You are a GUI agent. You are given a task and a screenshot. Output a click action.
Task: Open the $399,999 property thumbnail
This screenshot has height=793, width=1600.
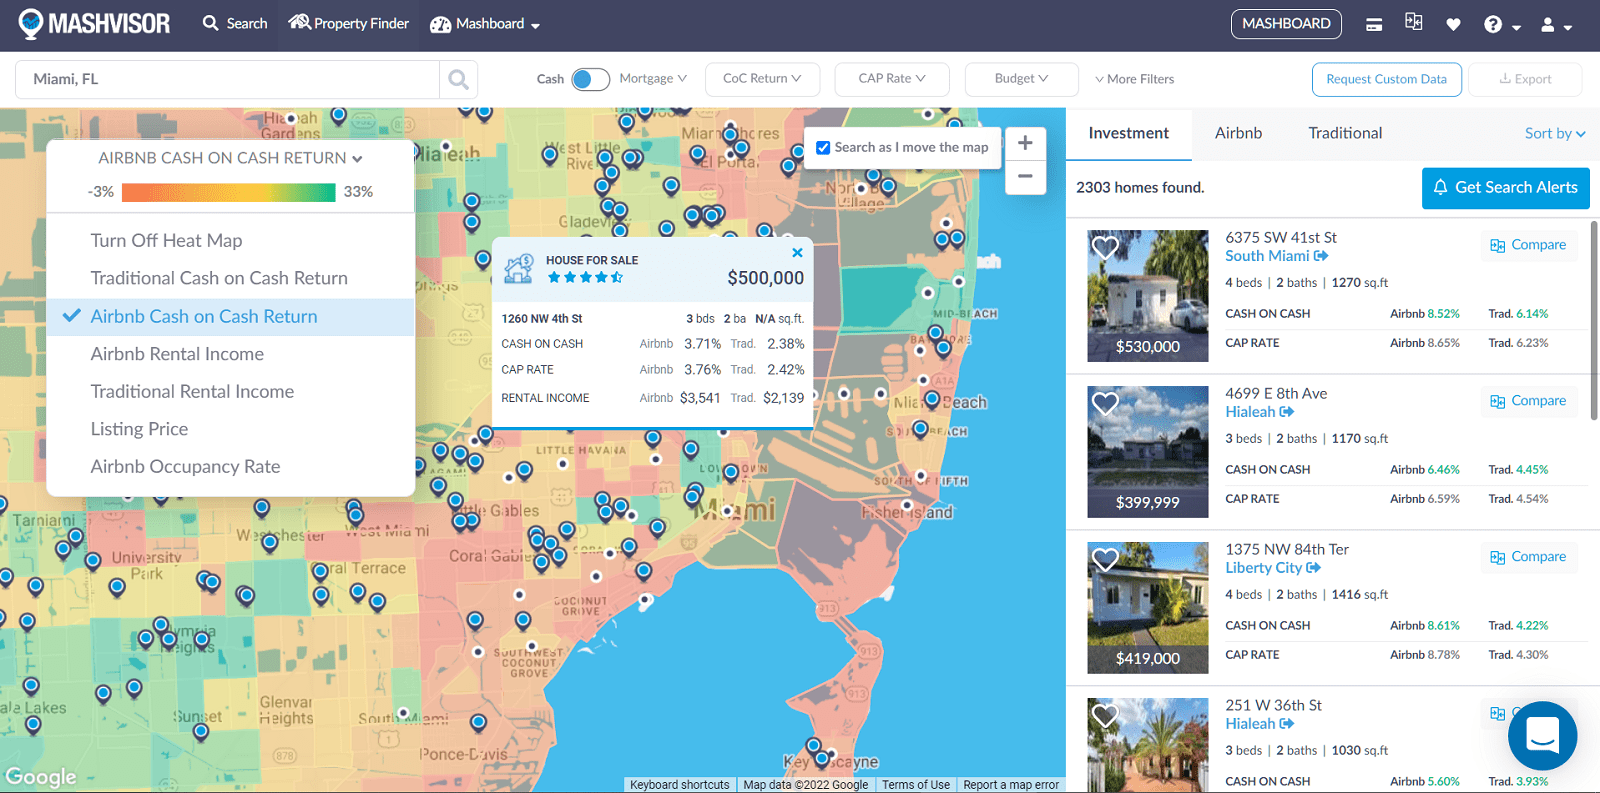tap(1148, 452)
